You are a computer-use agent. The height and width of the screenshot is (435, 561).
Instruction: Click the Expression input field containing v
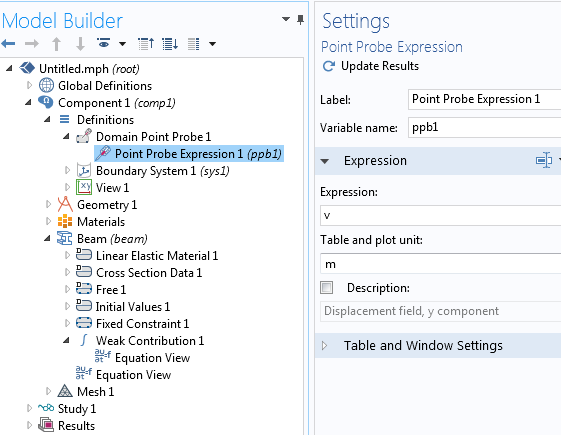click(x=440, y=215)
